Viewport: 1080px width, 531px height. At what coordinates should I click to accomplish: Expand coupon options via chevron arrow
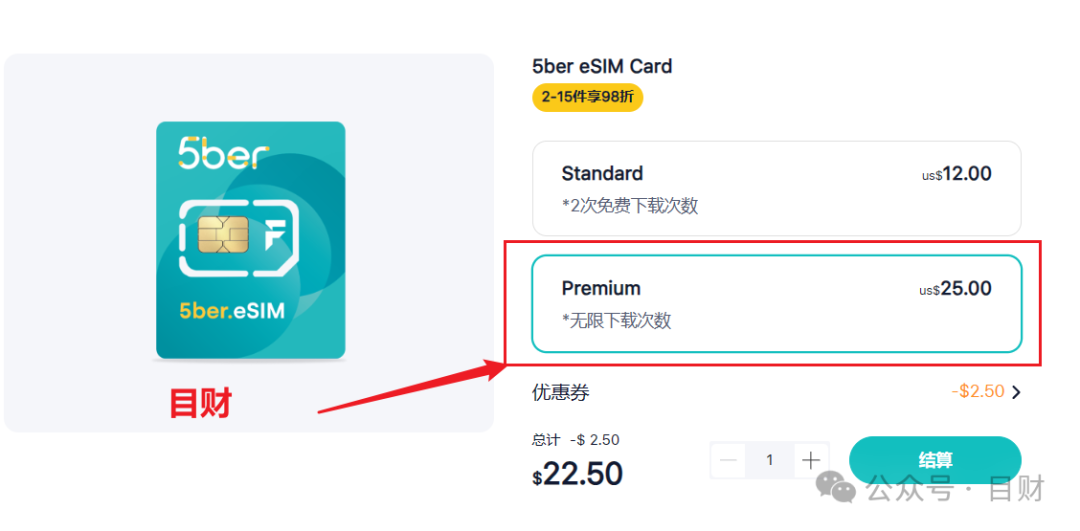pos(1017,393)
